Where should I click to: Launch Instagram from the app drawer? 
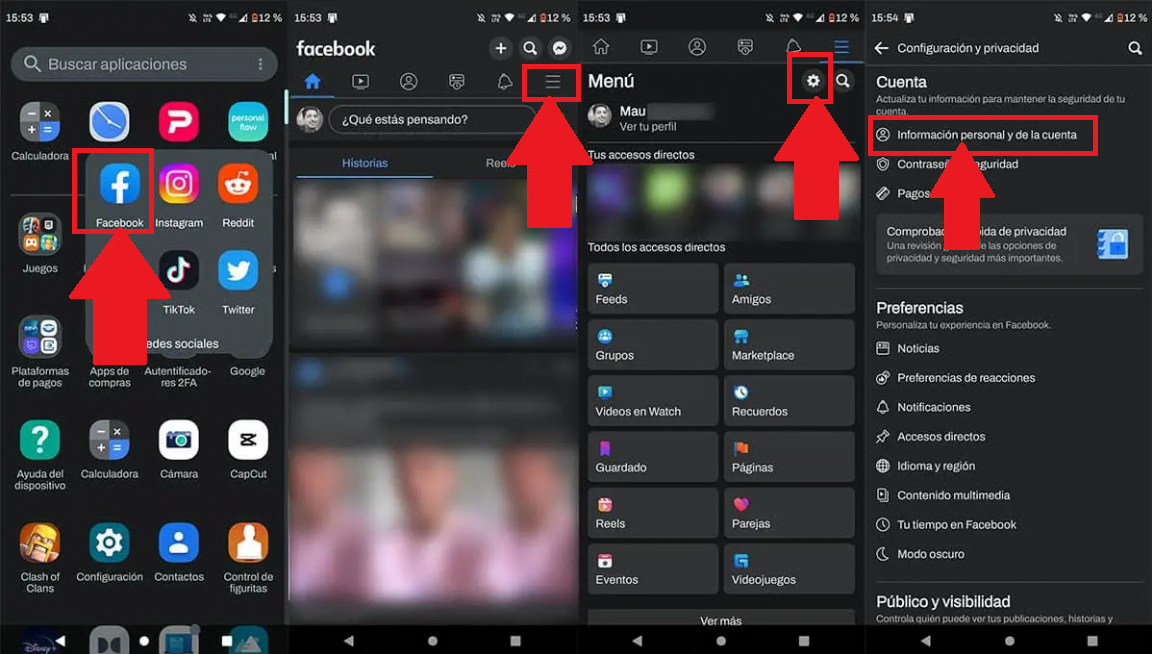tap(179, 185)
